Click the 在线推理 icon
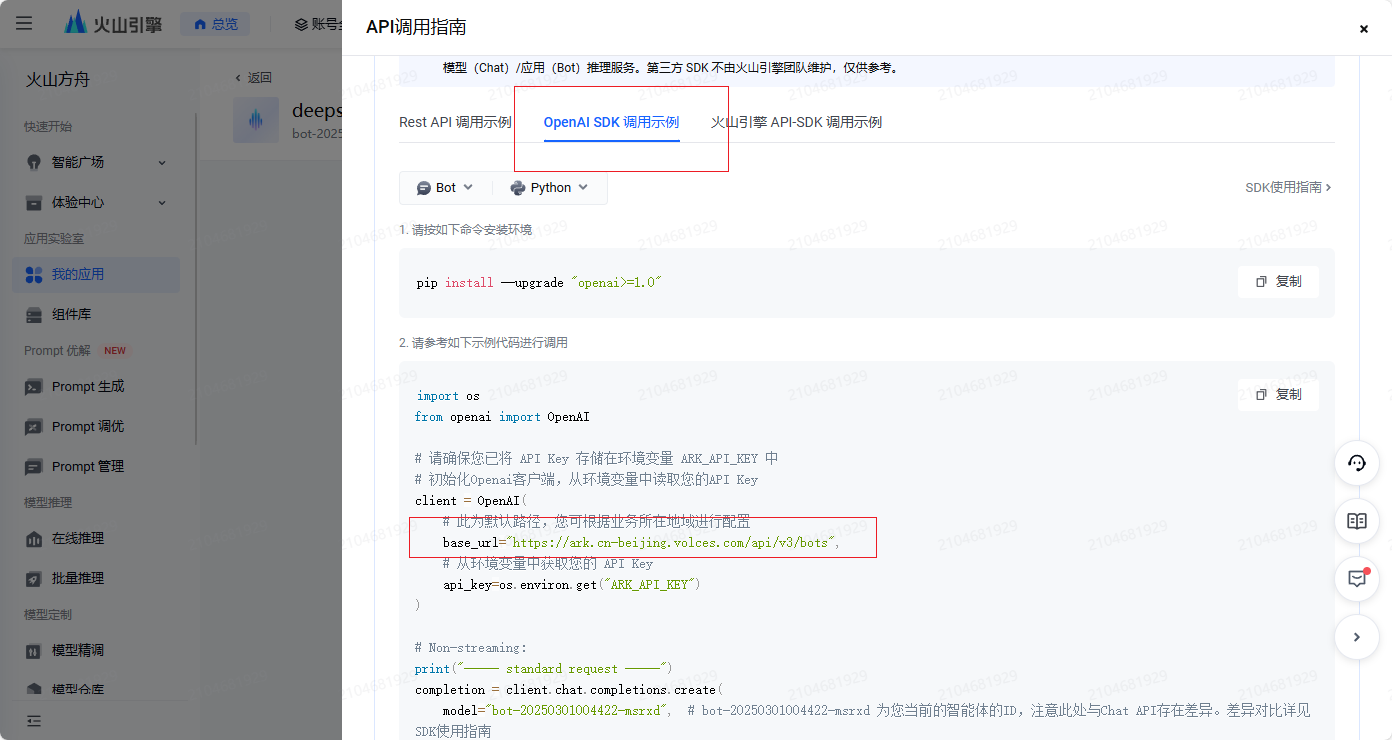The height and width of the screenshot is (740, 1392). (x=34, y=538)
